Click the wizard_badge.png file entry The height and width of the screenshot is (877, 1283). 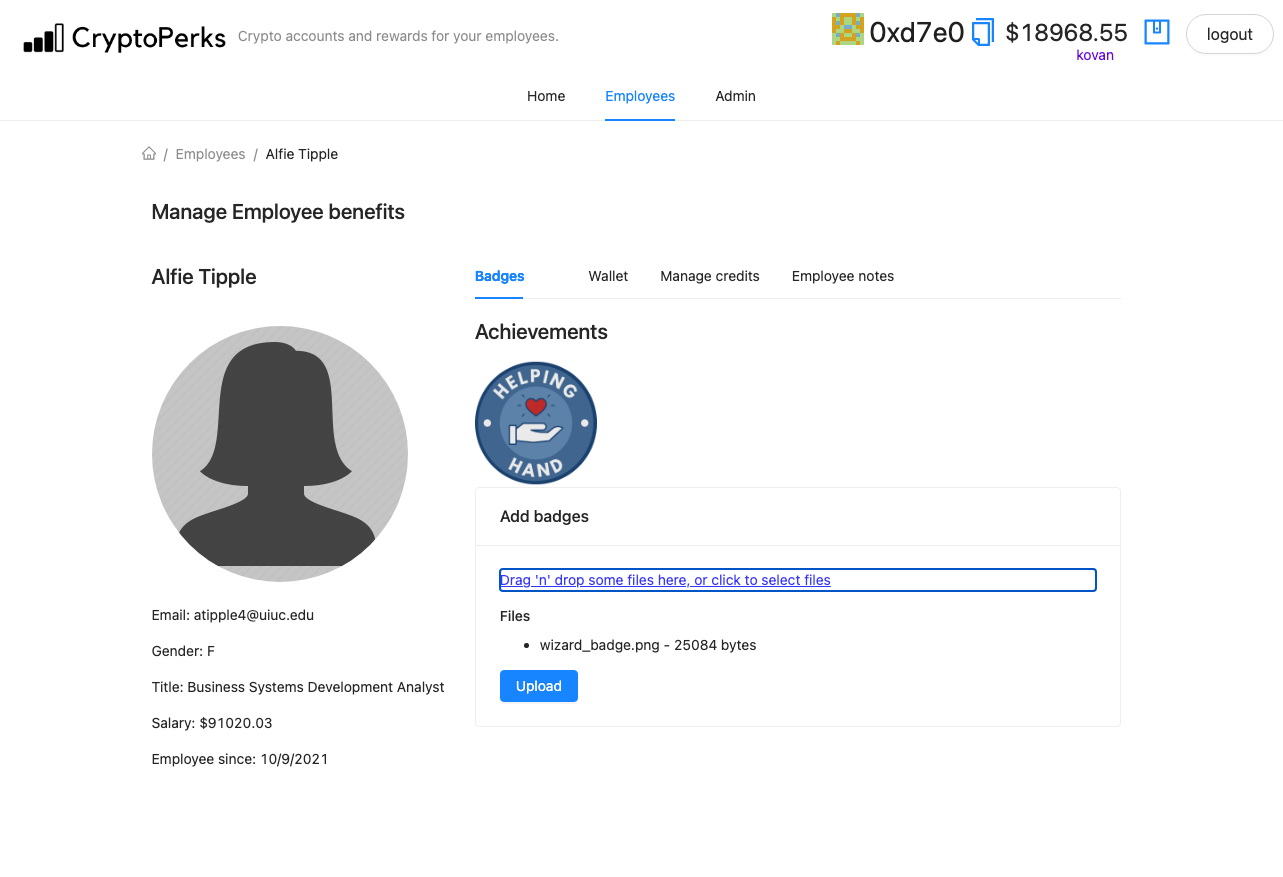(648, 645)
